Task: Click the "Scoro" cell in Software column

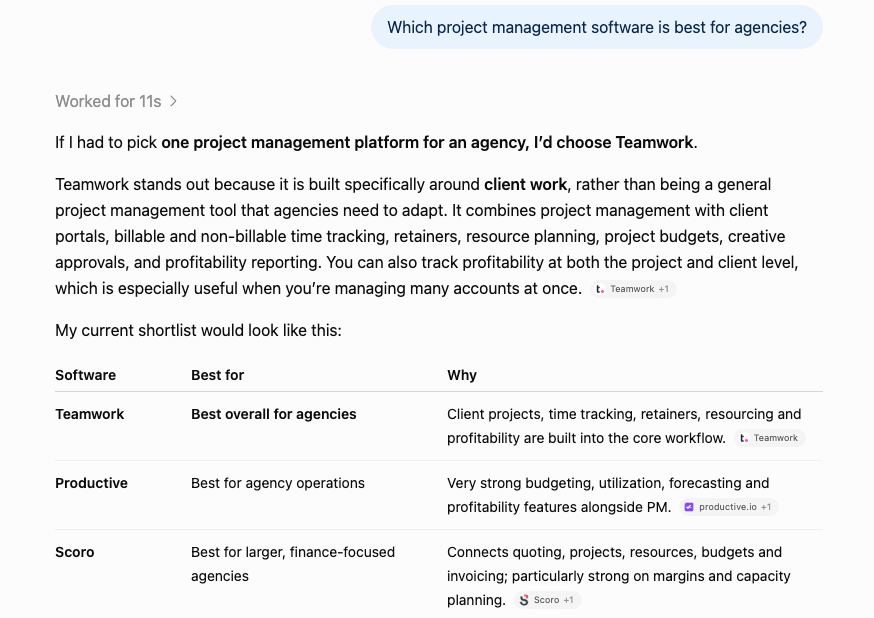Action: (75, 552)
